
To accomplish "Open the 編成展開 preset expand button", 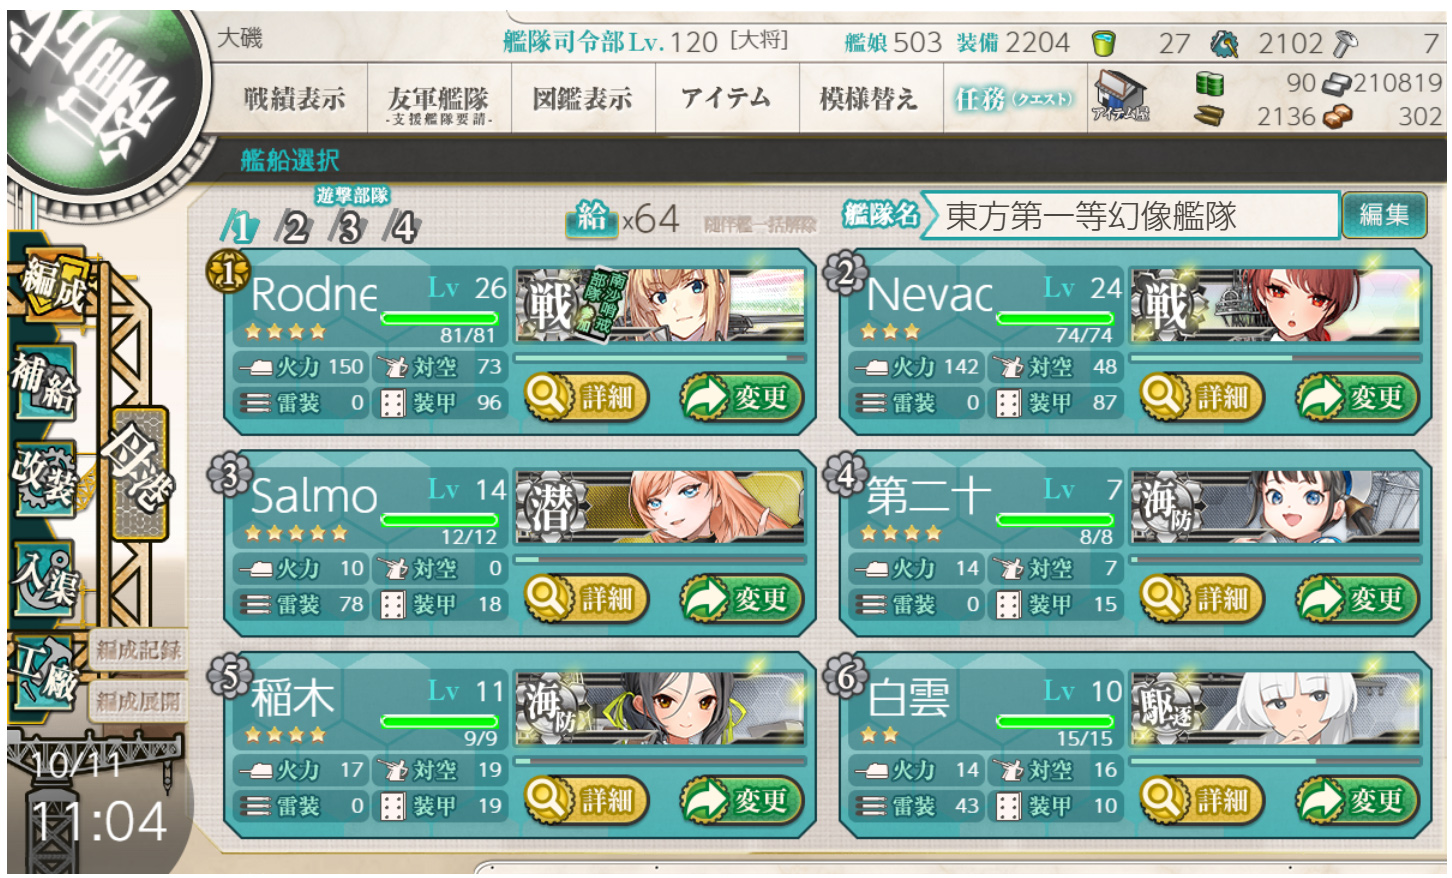I will tap(137, 701).
